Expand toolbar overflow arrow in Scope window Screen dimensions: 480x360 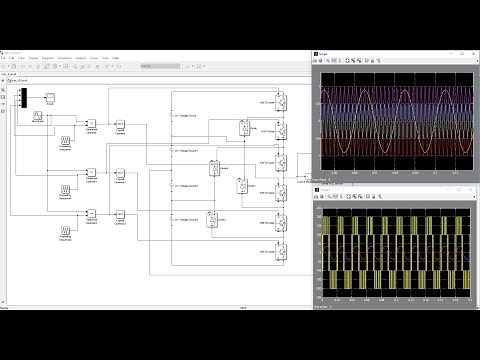point(477,61)
